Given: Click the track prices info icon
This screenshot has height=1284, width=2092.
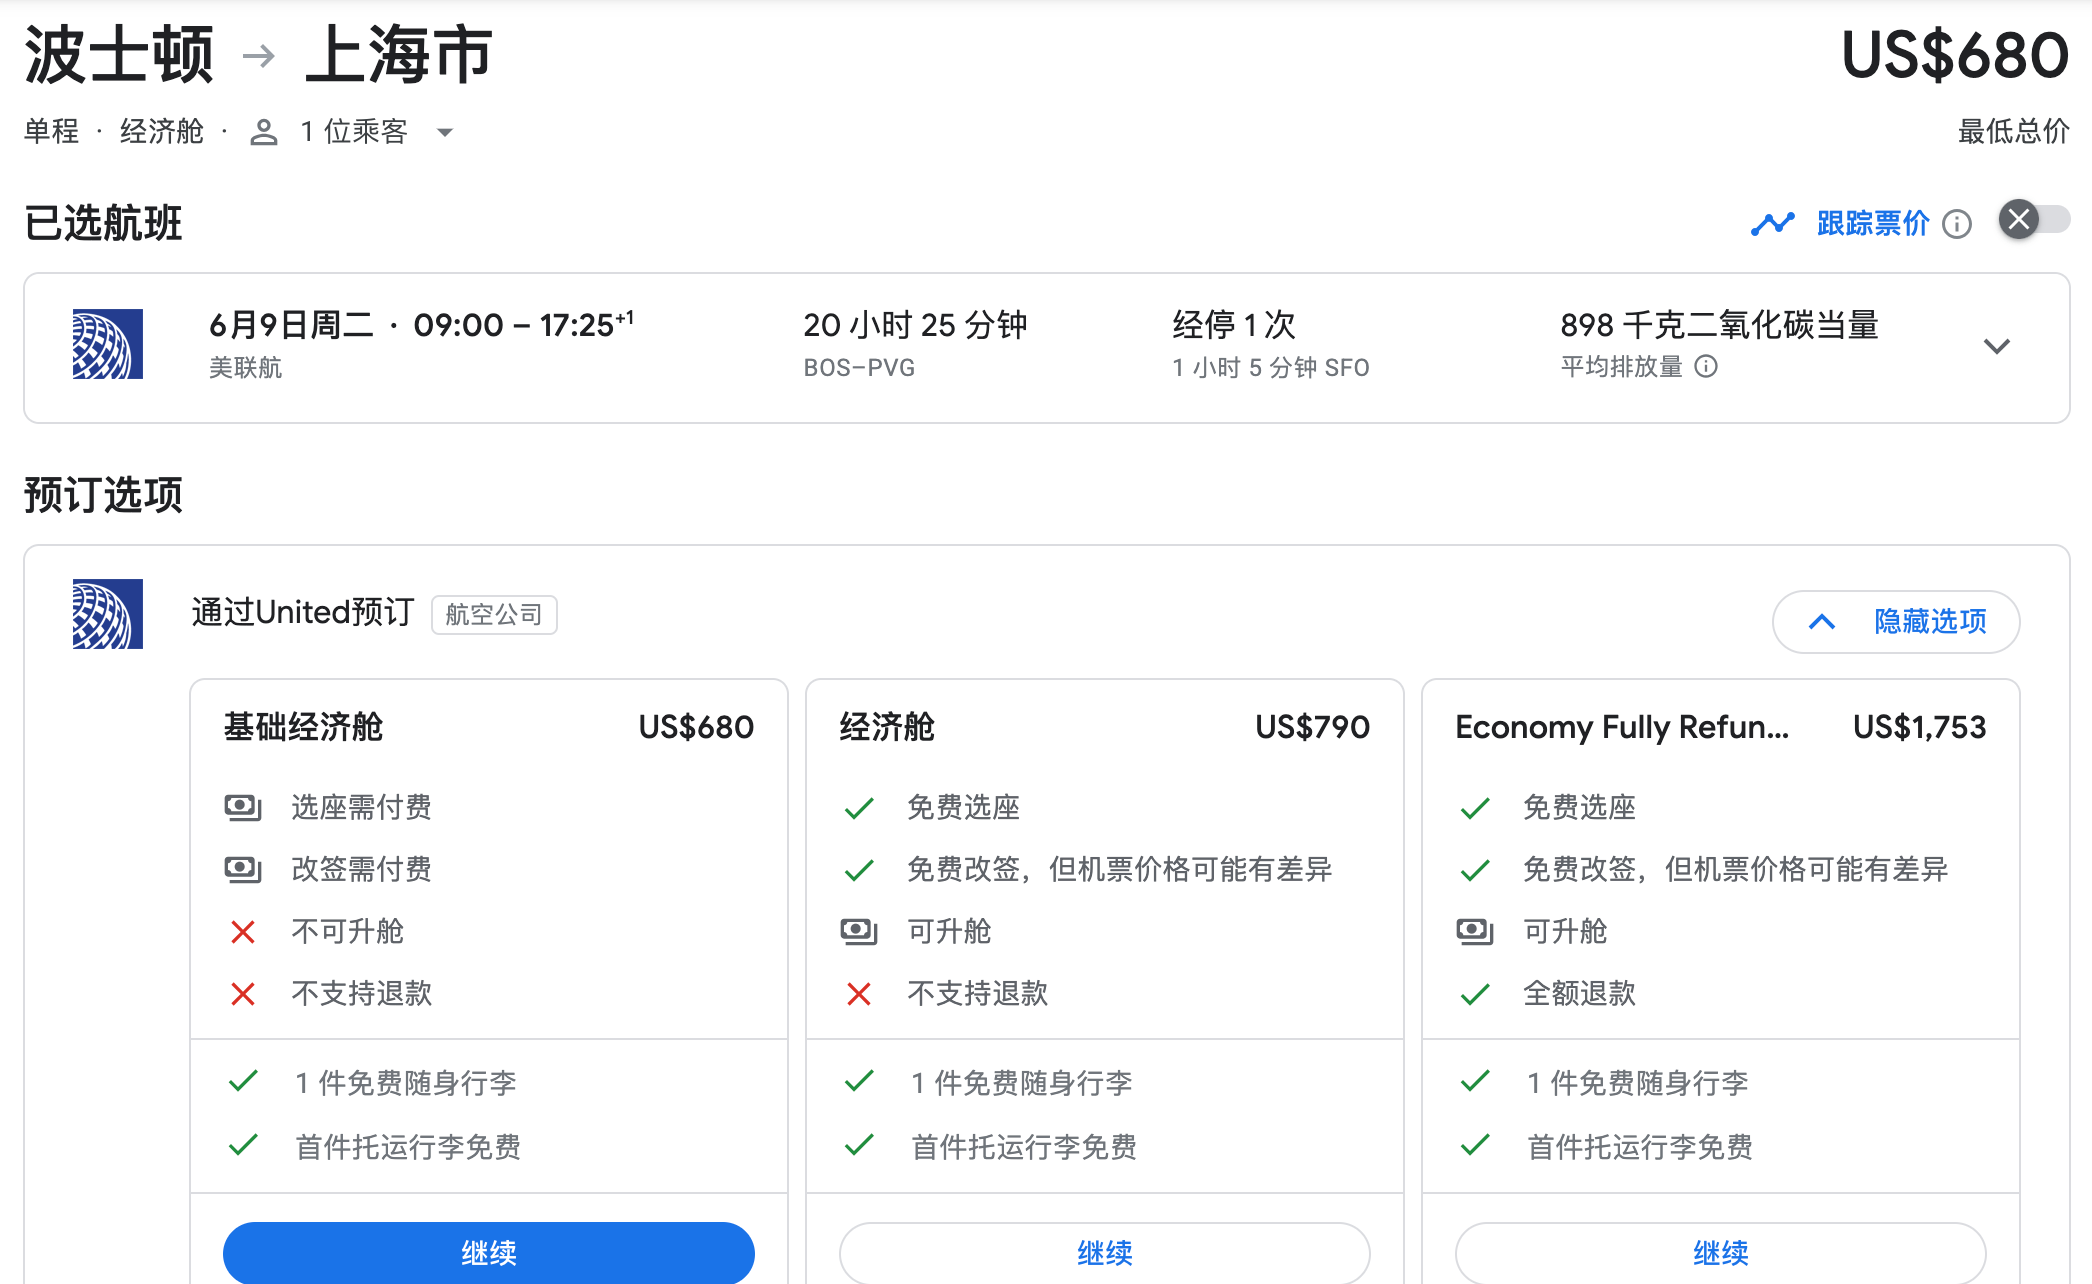Looking at the screenshot, I should (1957, 224).
